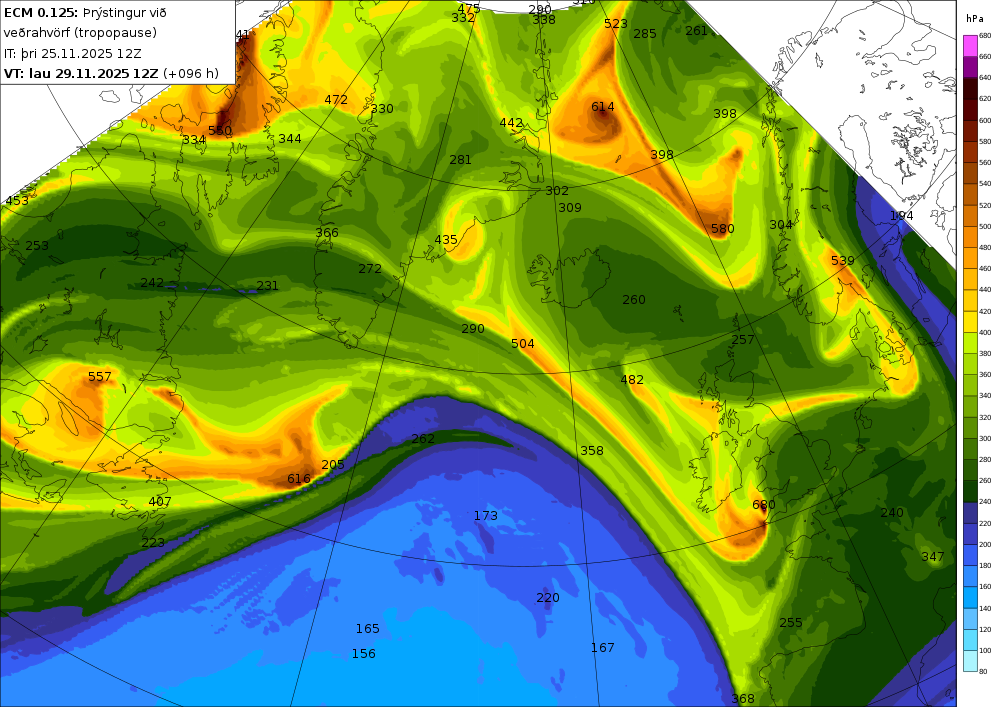Click the text 'veðrahvörf (tropopause)'
This screenshot has height=707, width=1000.
coord(80,33)
